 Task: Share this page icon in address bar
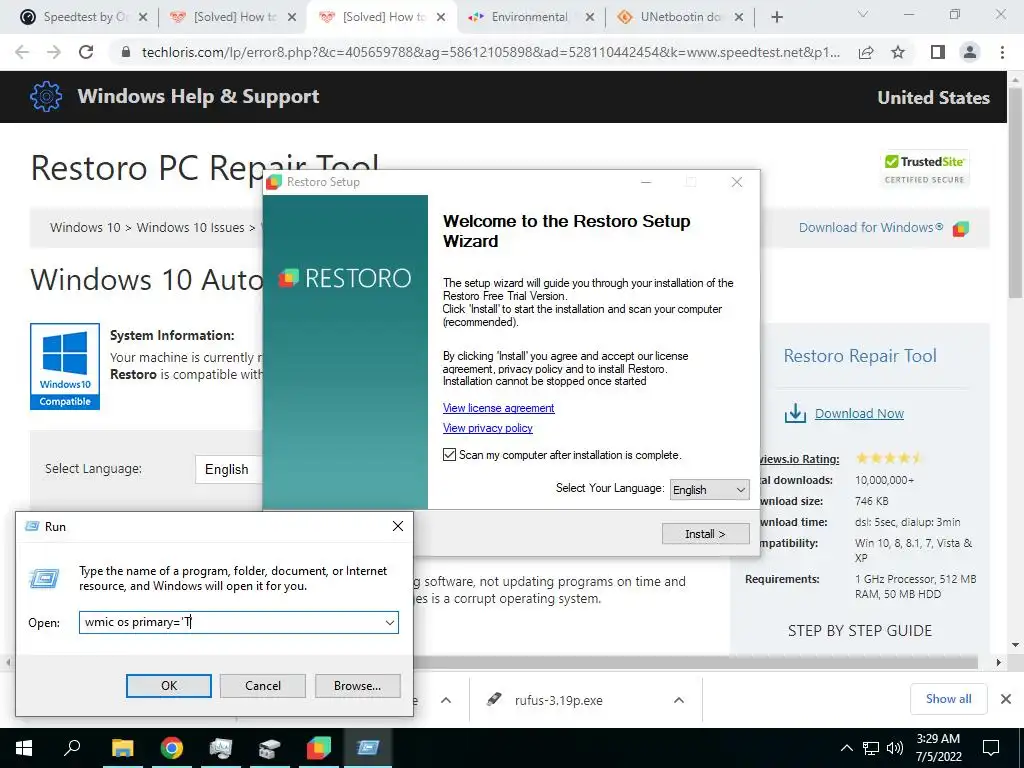[866, 52]
